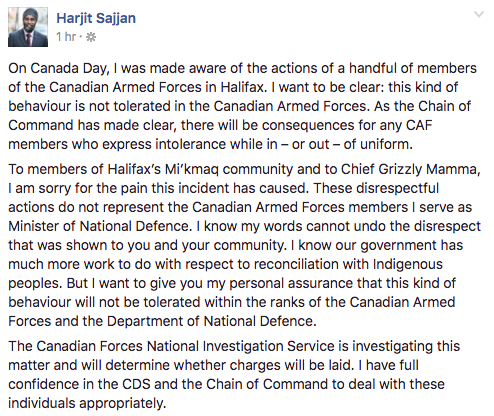Visit the Harjit Sajjan profile name link

[96, 18]
